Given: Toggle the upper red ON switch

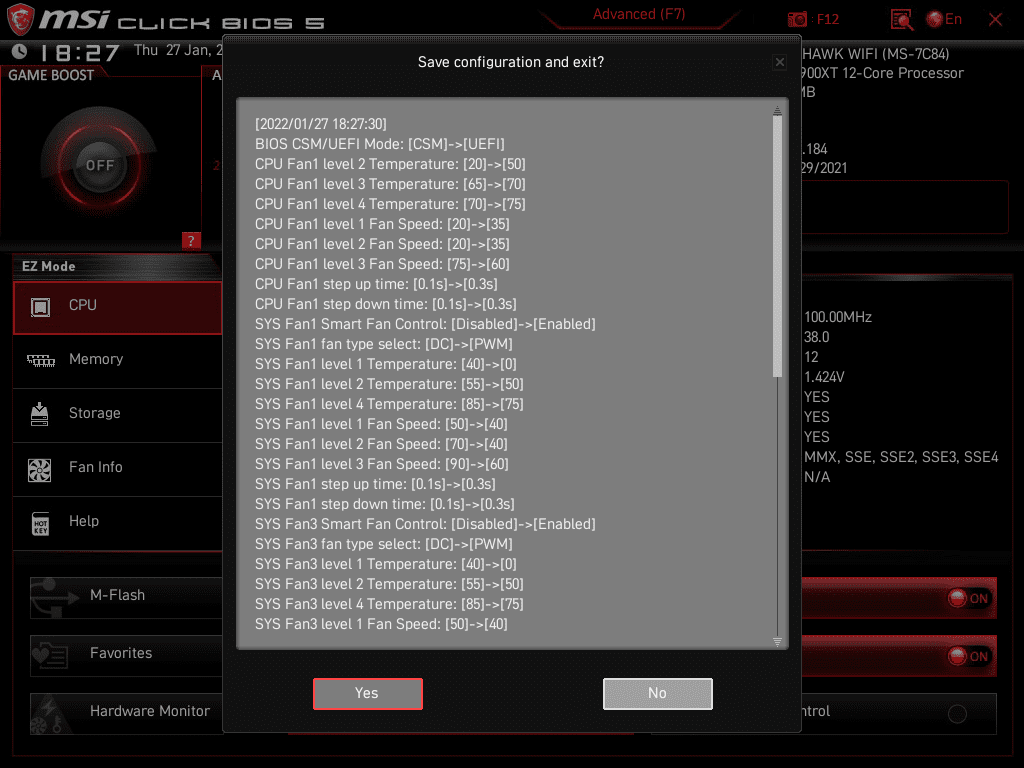Looking at the screenshot, I should [x=969, y=598].
